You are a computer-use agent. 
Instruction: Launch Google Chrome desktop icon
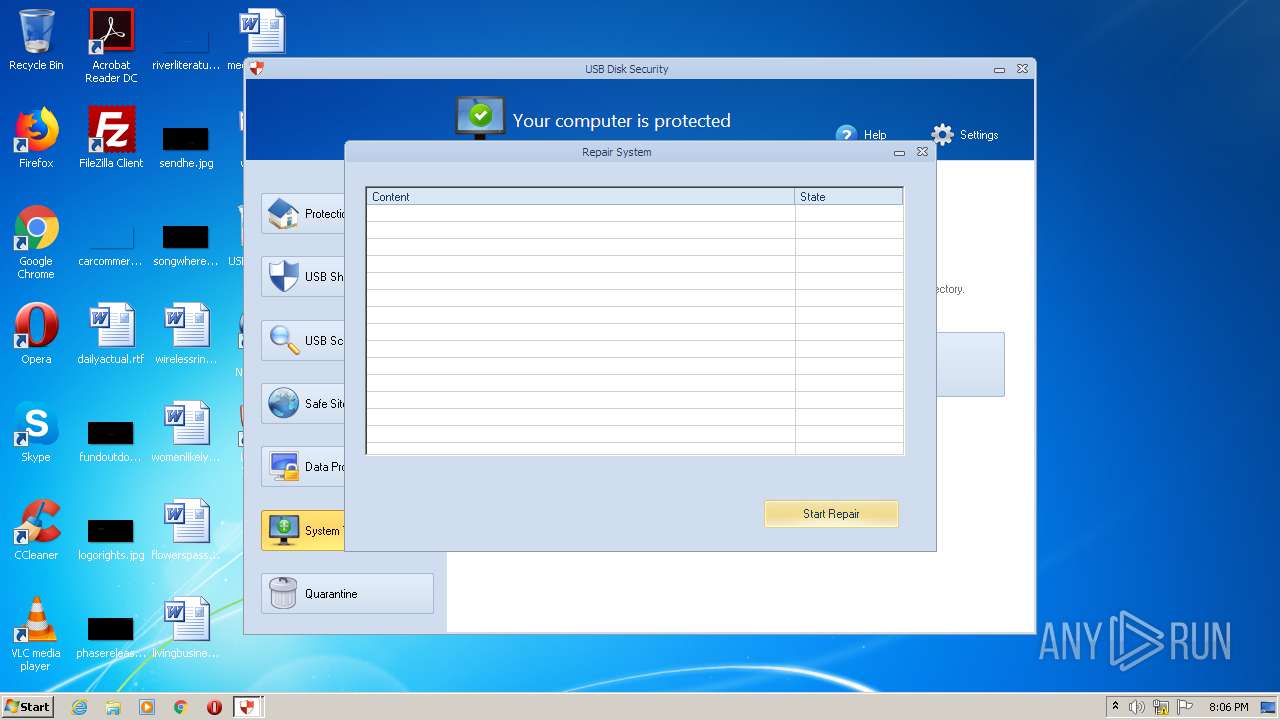coord(36,243)
